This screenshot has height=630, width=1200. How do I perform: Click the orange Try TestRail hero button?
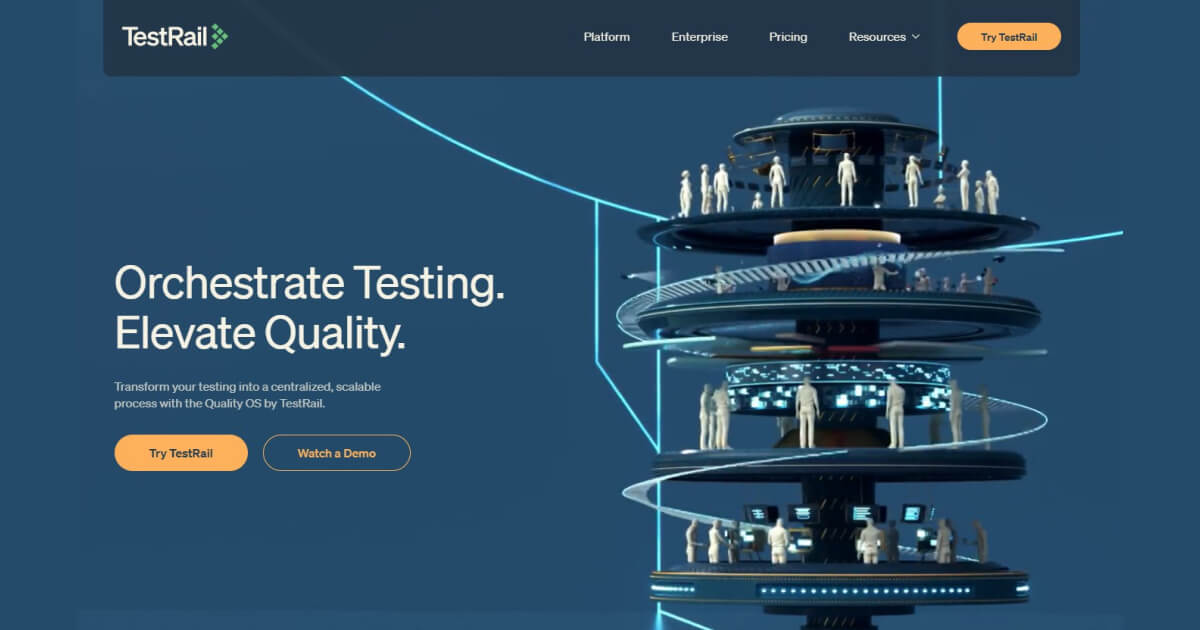[x=181, y=453]
